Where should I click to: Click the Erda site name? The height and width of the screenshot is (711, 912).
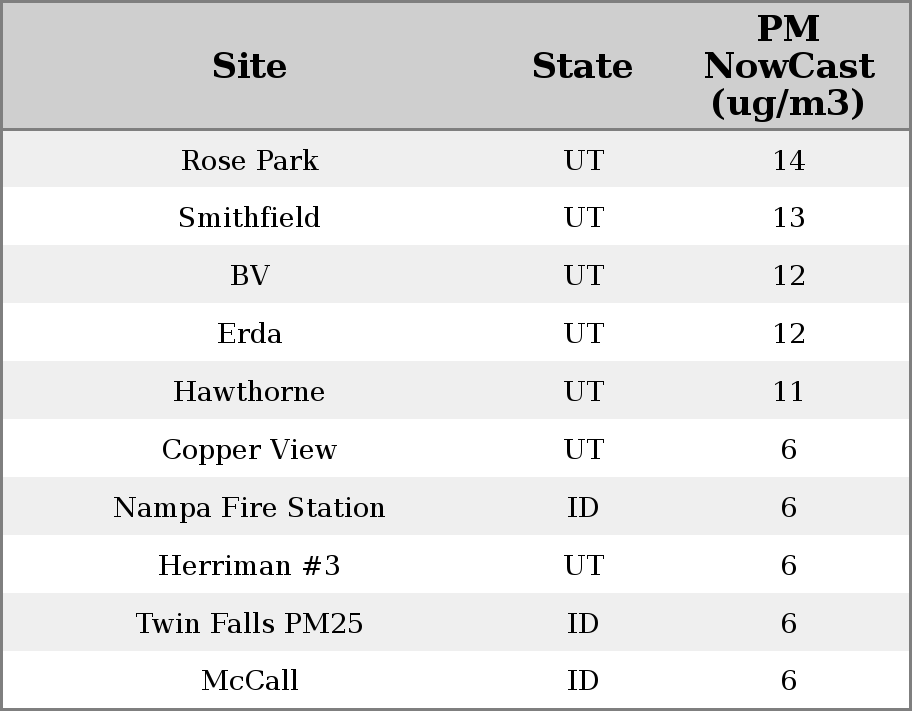(249, 334)
